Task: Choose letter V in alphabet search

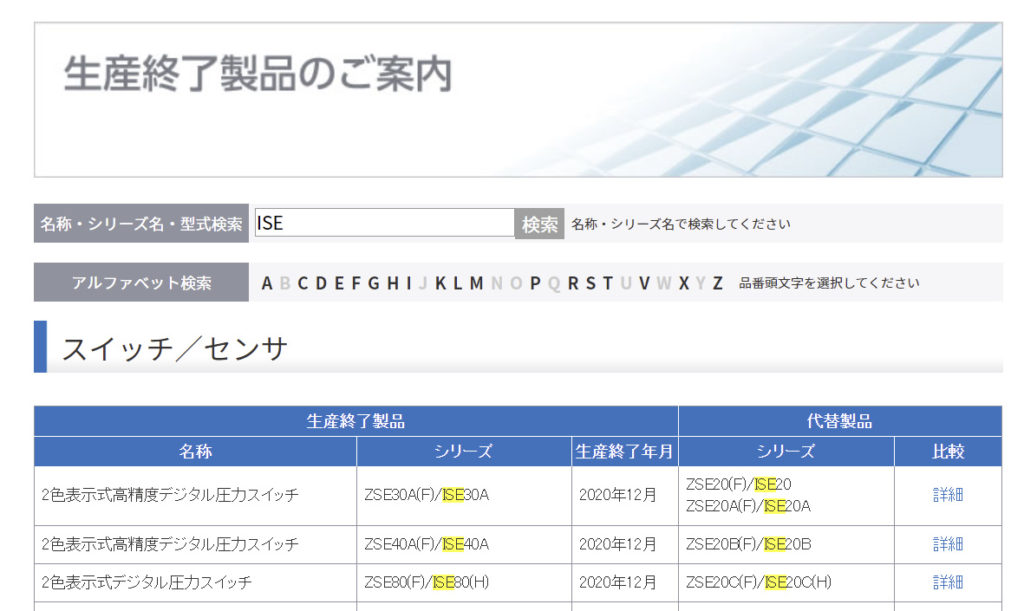Action: [x=644, y=283]
